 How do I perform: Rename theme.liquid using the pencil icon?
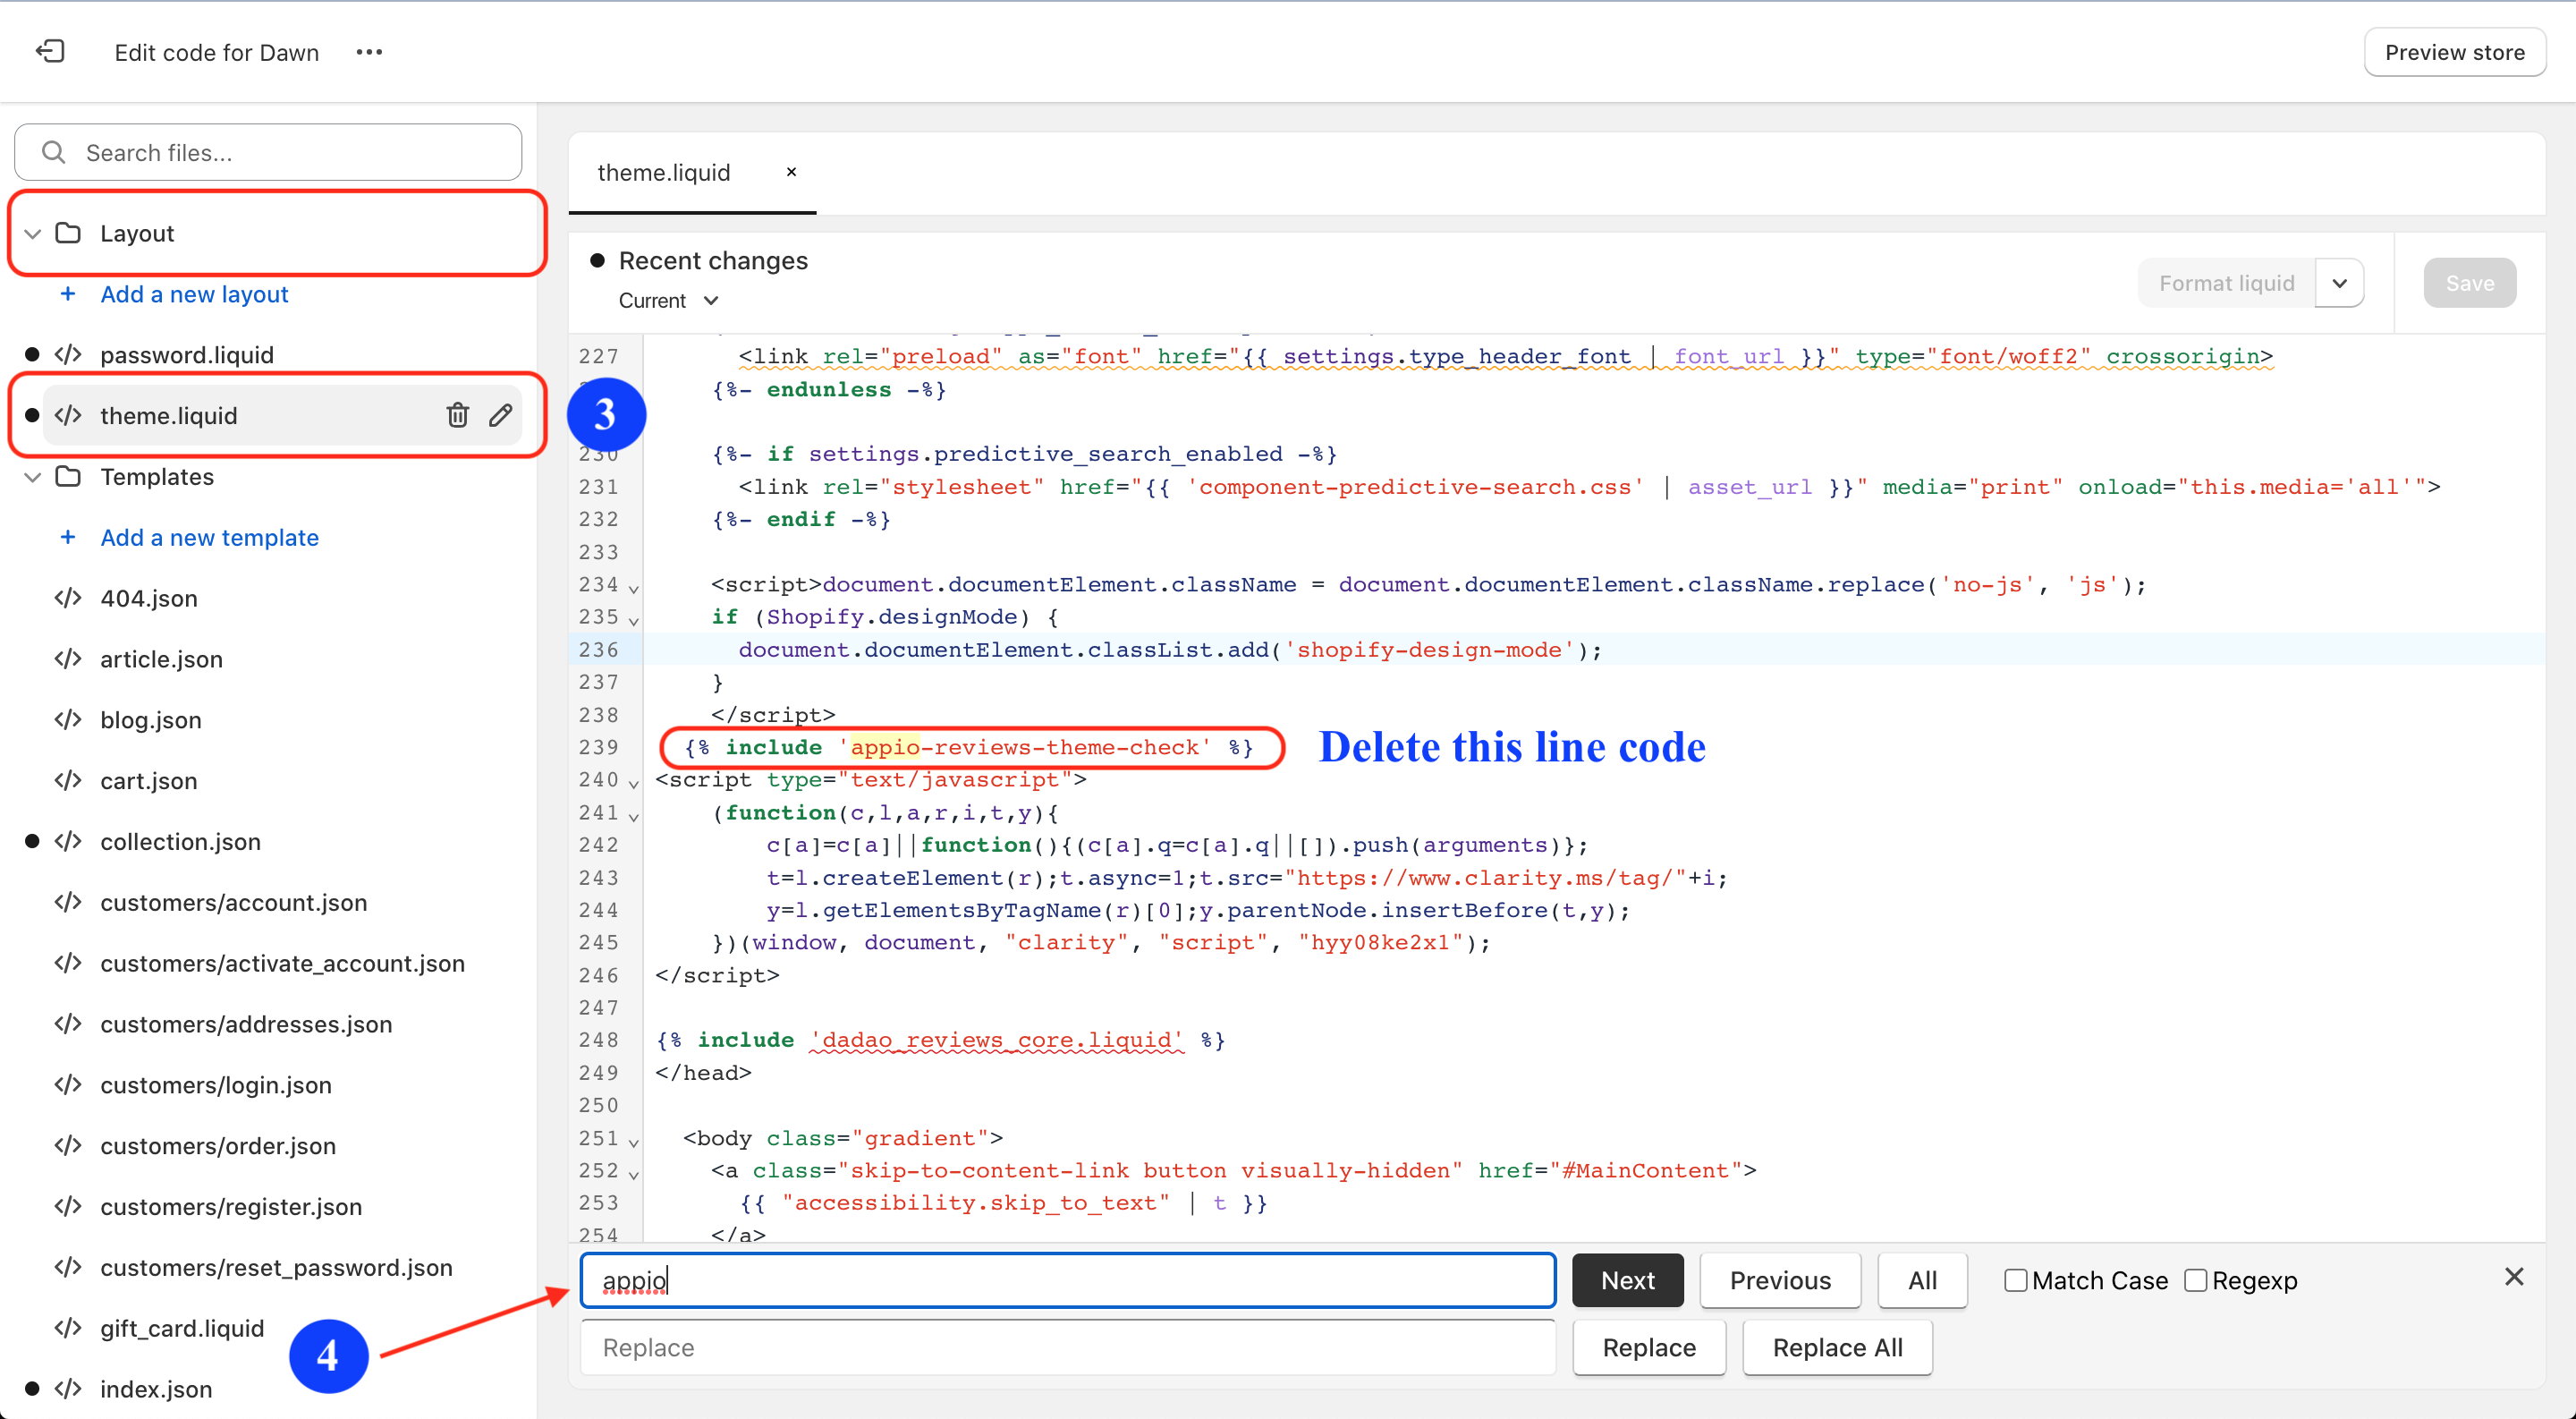pyautogui.click(x=501, y=415)
